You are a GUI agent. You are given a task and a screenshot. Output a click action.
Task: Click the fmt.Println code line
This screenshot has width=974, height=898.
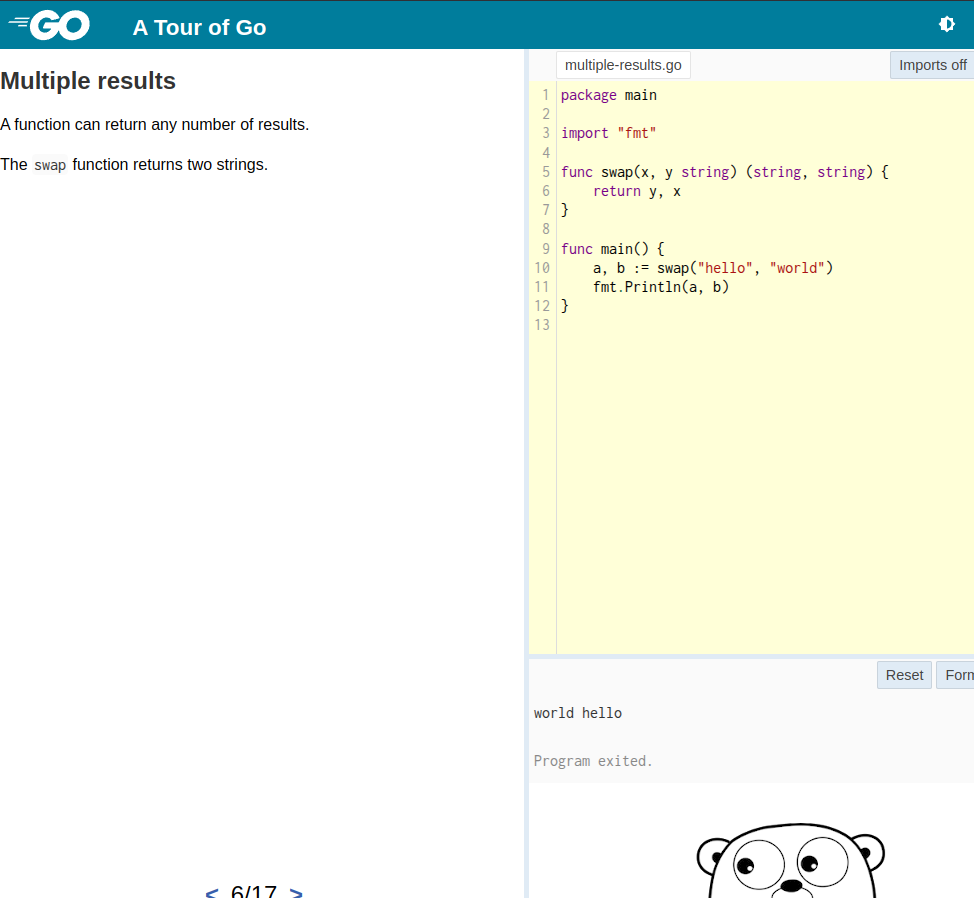pyautogui.click(x=661, y=287)
